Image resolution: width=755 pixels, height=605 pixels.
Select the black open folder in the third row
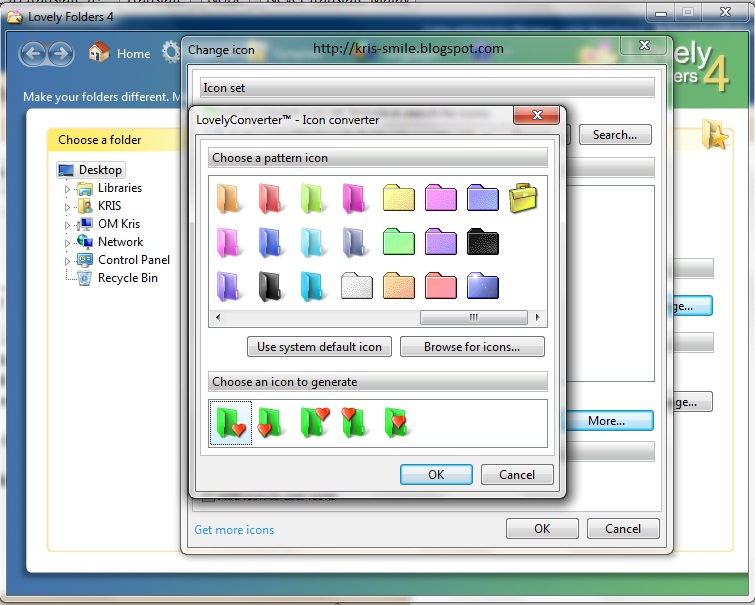point(270,286)
